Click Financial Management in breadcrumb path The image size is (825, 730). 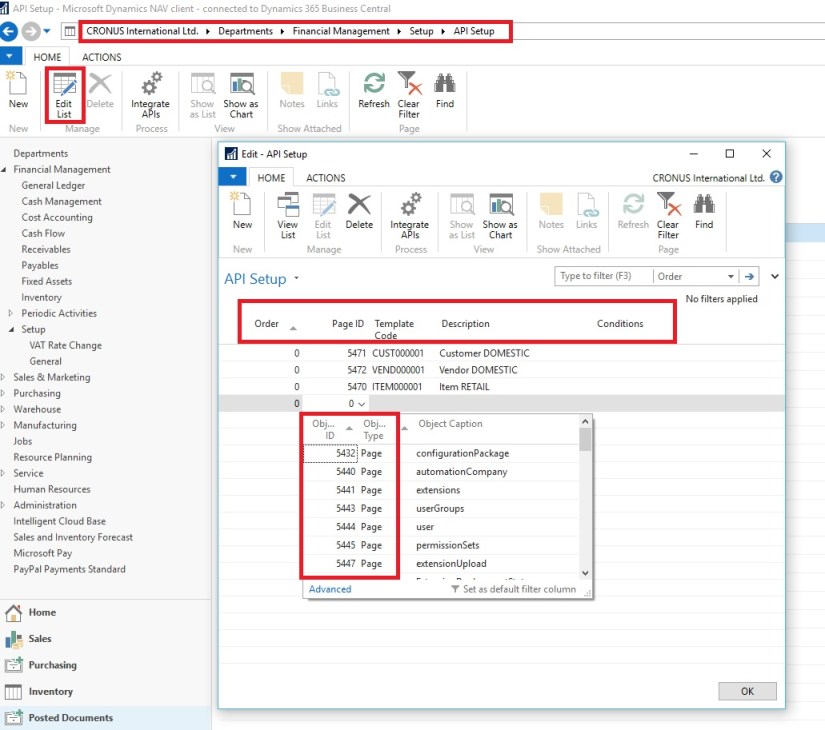(341, 31)
